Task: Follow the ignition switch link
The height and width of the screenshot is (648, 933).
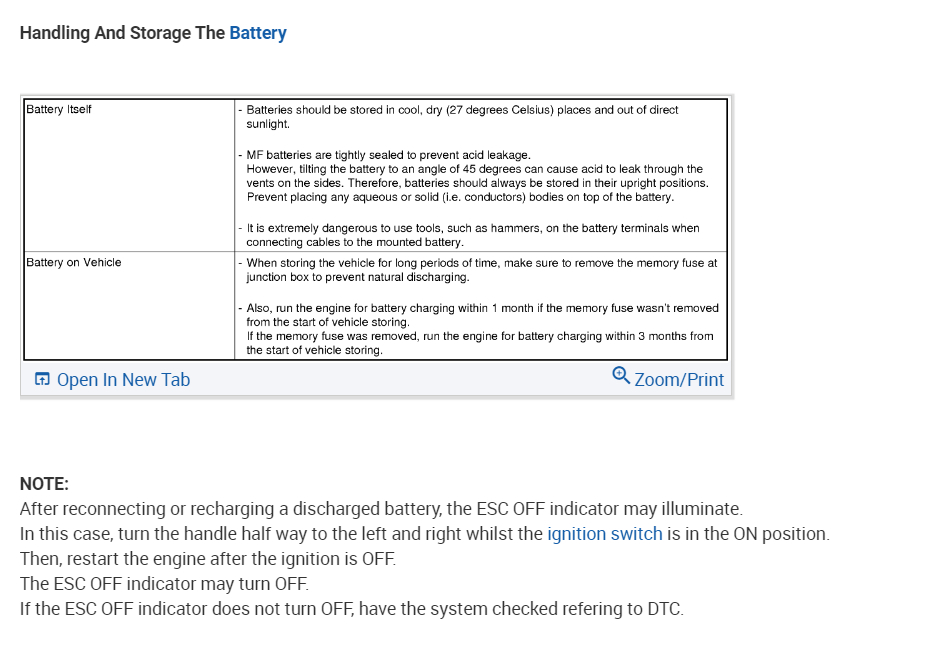Action: (x=604, y=534)
